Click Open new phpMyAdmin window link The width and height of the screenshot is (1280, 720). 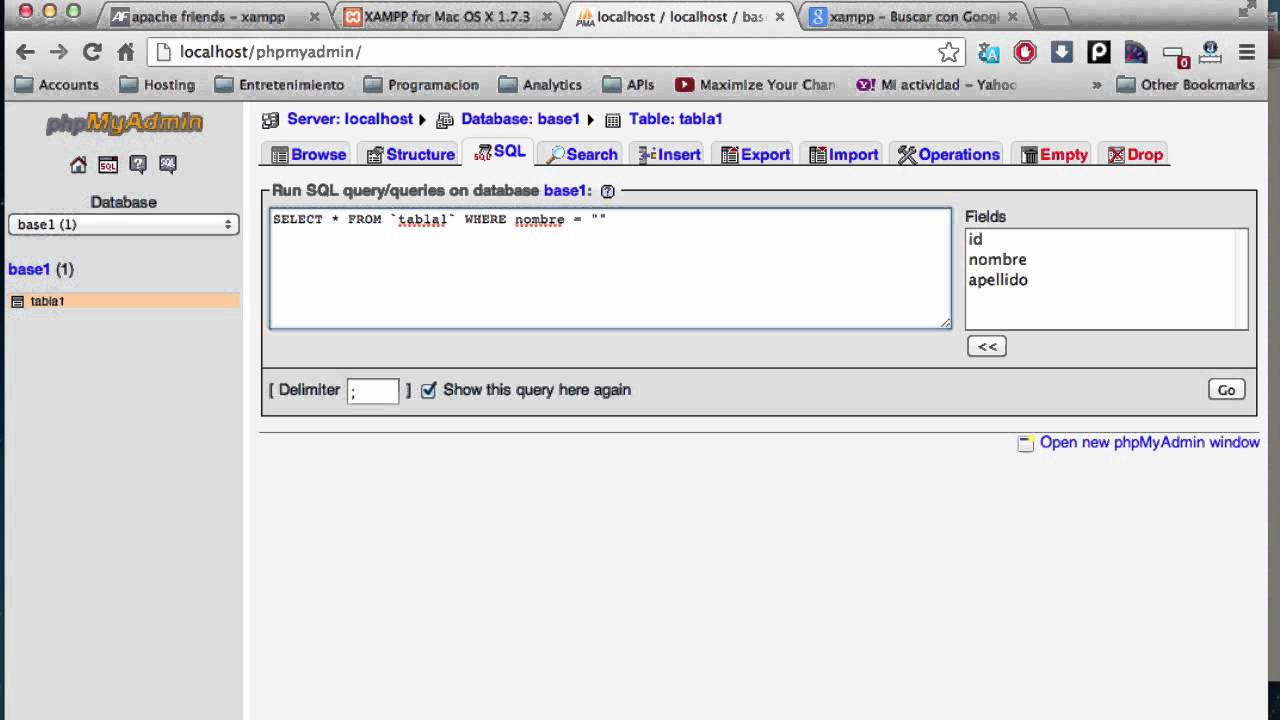pyautogui.click(x=1149, y=442)
